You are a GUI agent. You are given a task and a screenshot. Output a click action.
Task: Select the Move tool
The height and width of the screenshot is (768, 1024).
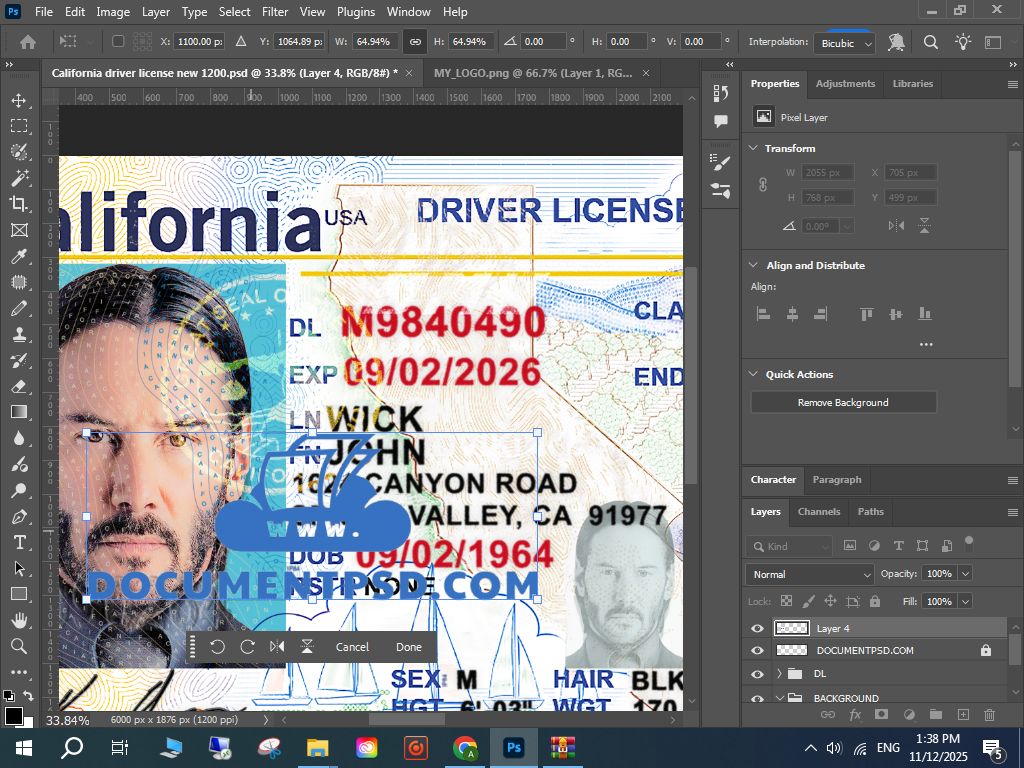click(19, 100)
